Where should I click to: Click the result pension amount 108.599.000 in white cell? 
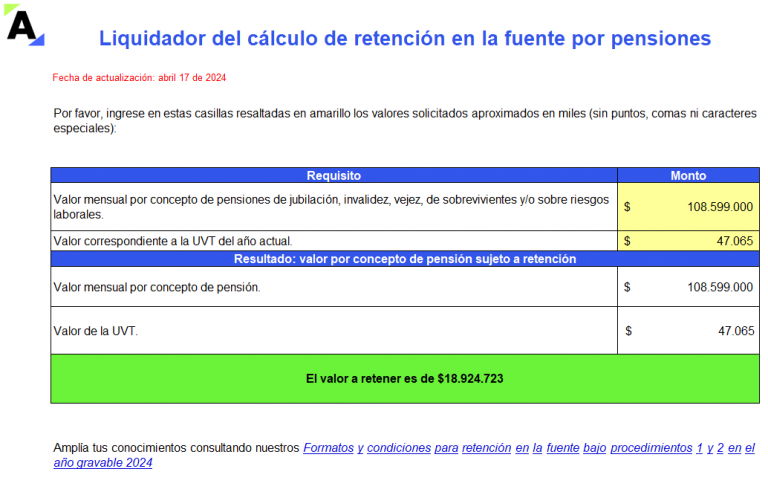pyautogui.click(x=688, y=287)
